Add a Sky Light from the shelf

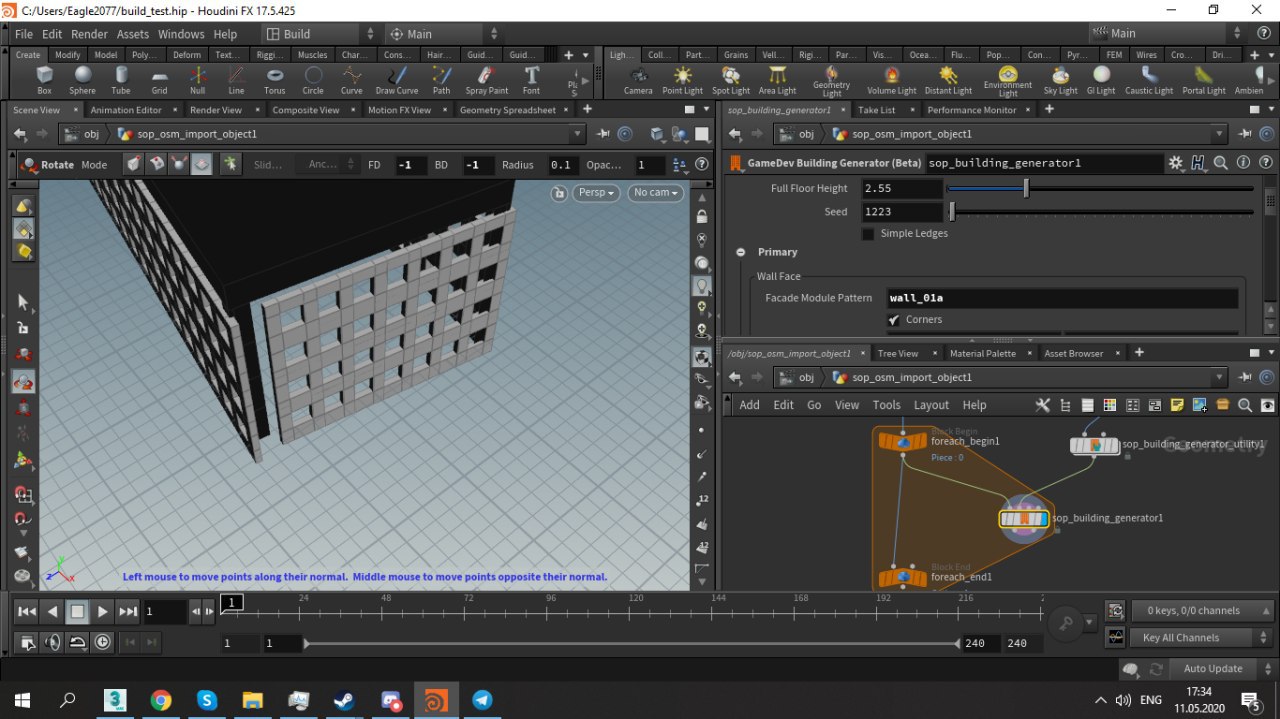coord(1060,80)
